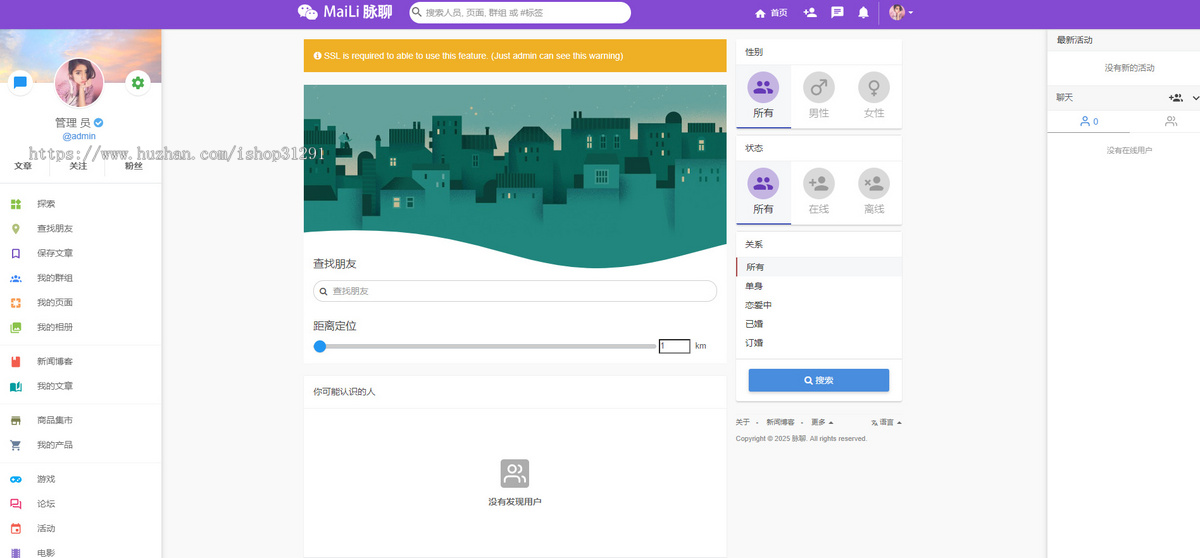Select 在线 status filter
1200x558 pixels.
click(x=819, y=192)
